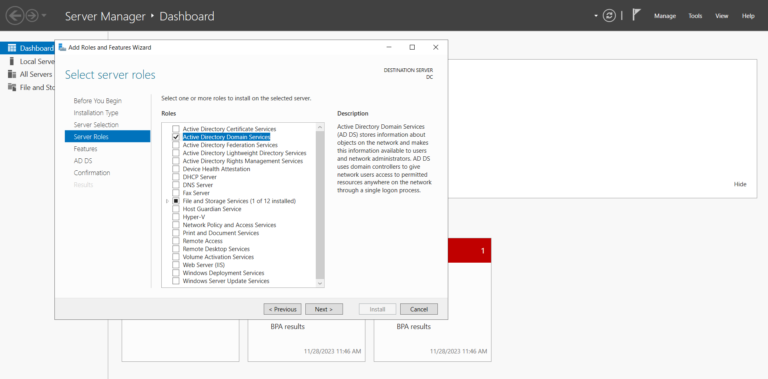Screen dimensions: 768x379
Task: Click the Server Manager back arrow
Action: 14,16
